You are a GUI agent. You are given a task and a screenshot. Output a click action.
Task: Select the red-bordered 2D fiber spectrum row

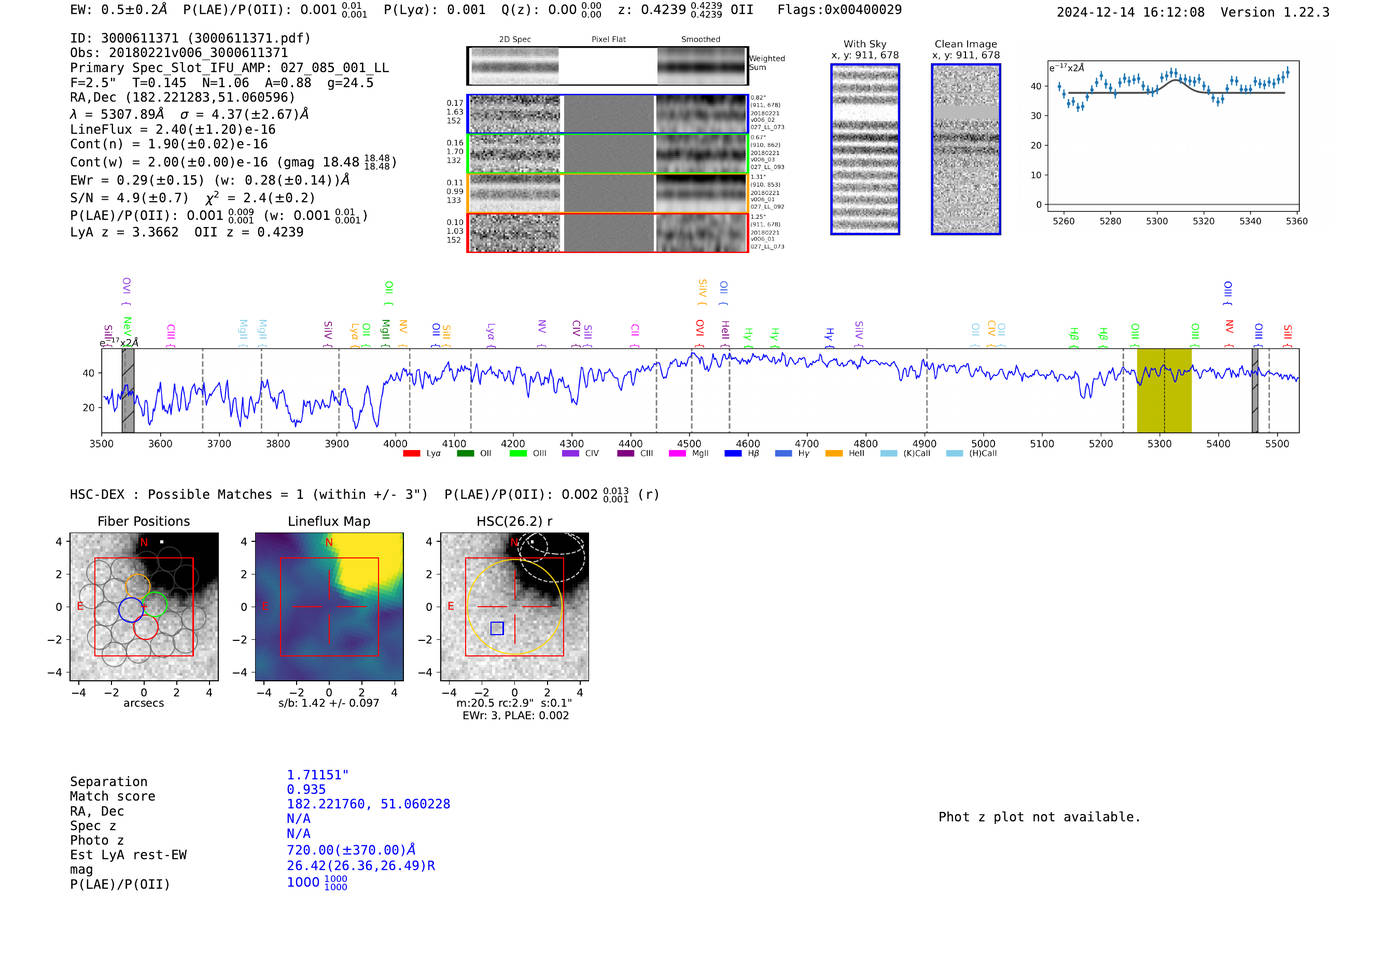607,233
